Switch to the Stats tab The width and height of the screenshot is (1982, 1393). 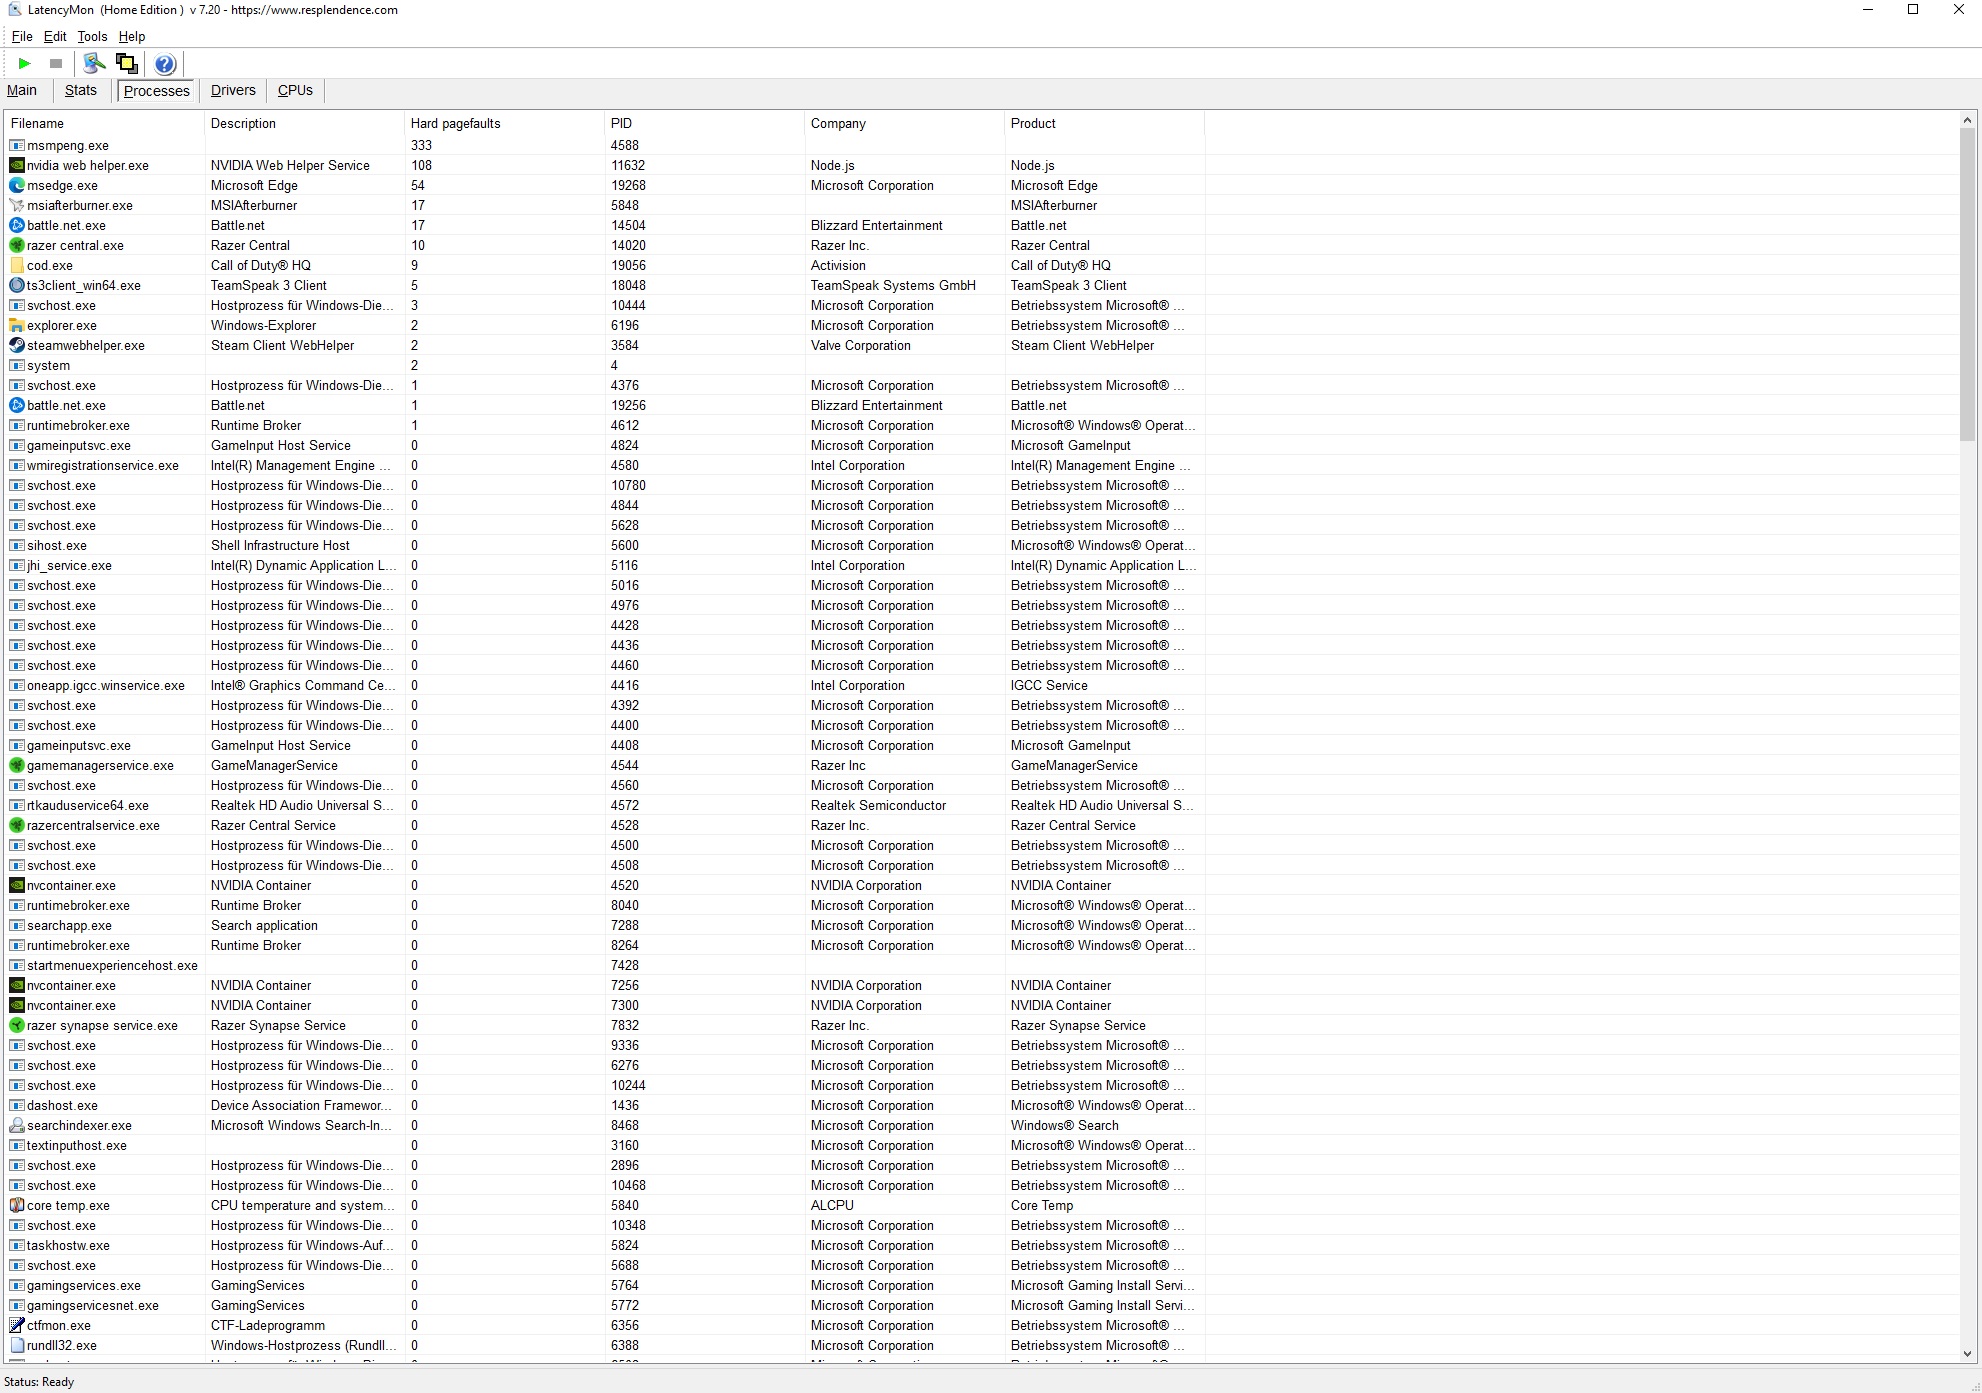pos(81,91)
